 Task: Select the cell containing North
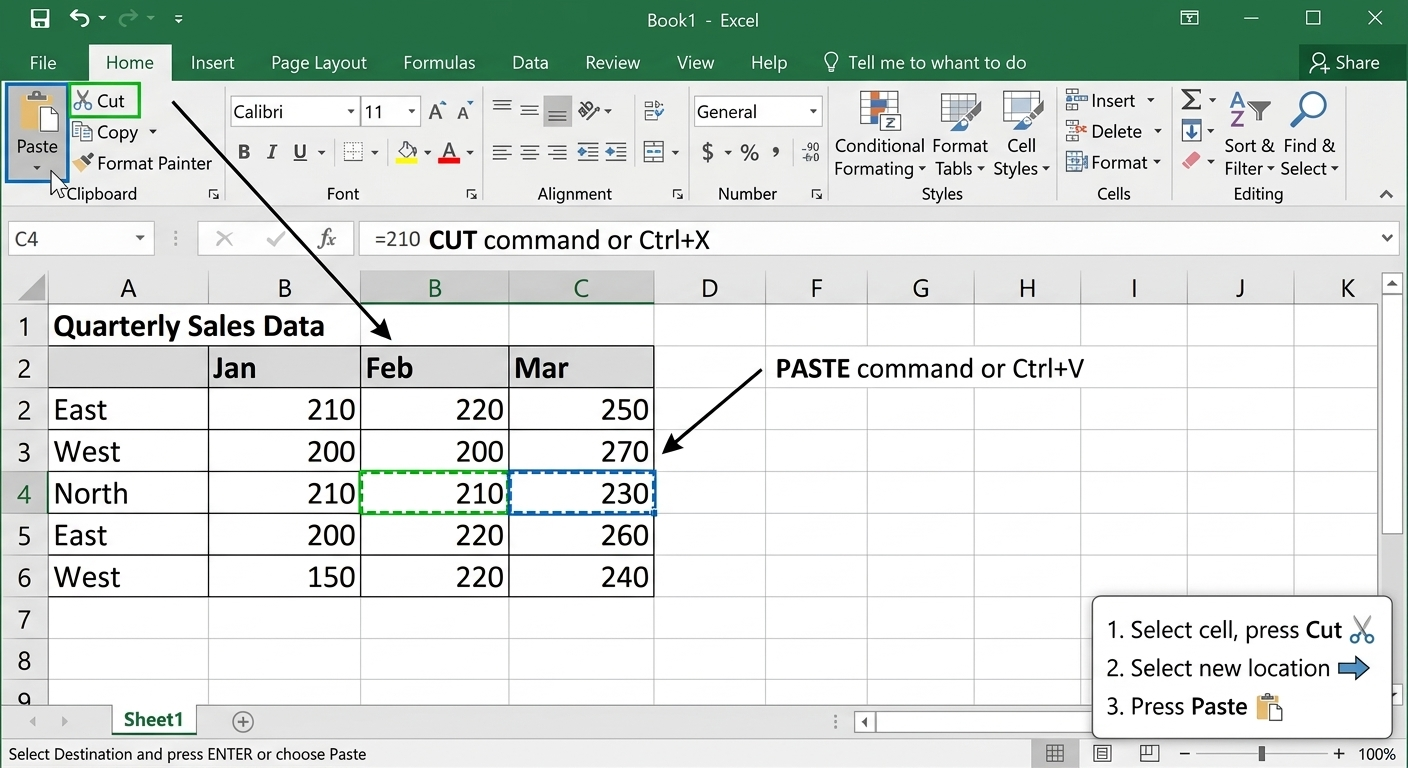tap(127, 493)
